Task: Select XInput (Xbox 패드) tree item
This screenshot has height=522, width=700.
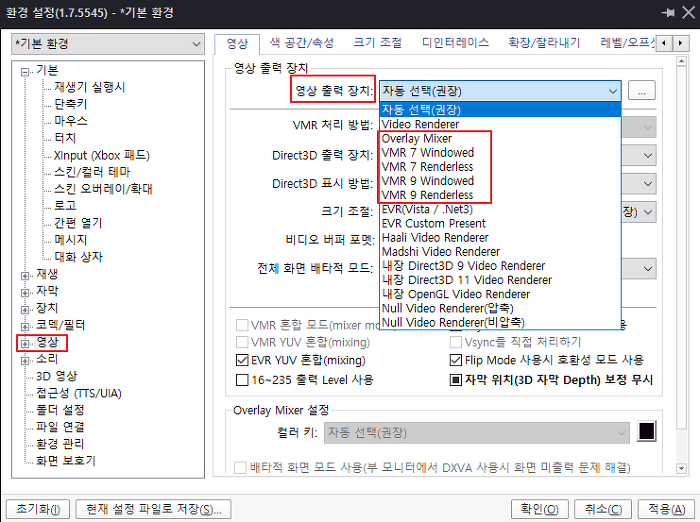Action: pyautogui.click(x=102, y=155)
